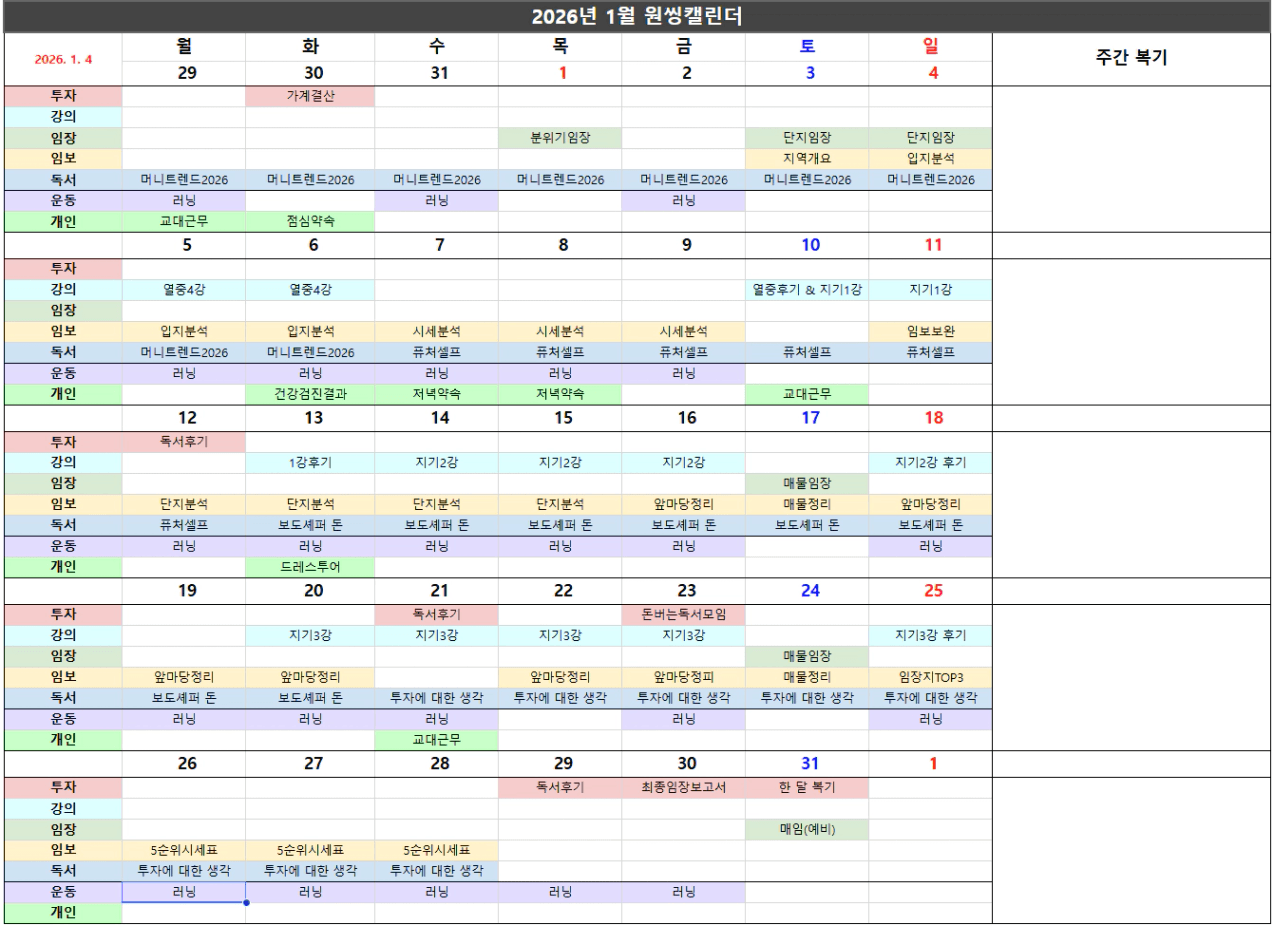Click the 돈버는독서모임 cell on the 23rd
The height and width of the screenshot is (925, 1274).
pos(683,614)
